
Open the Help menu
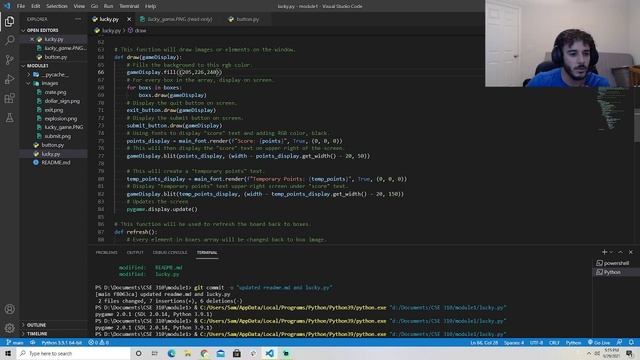pos(151,6)
